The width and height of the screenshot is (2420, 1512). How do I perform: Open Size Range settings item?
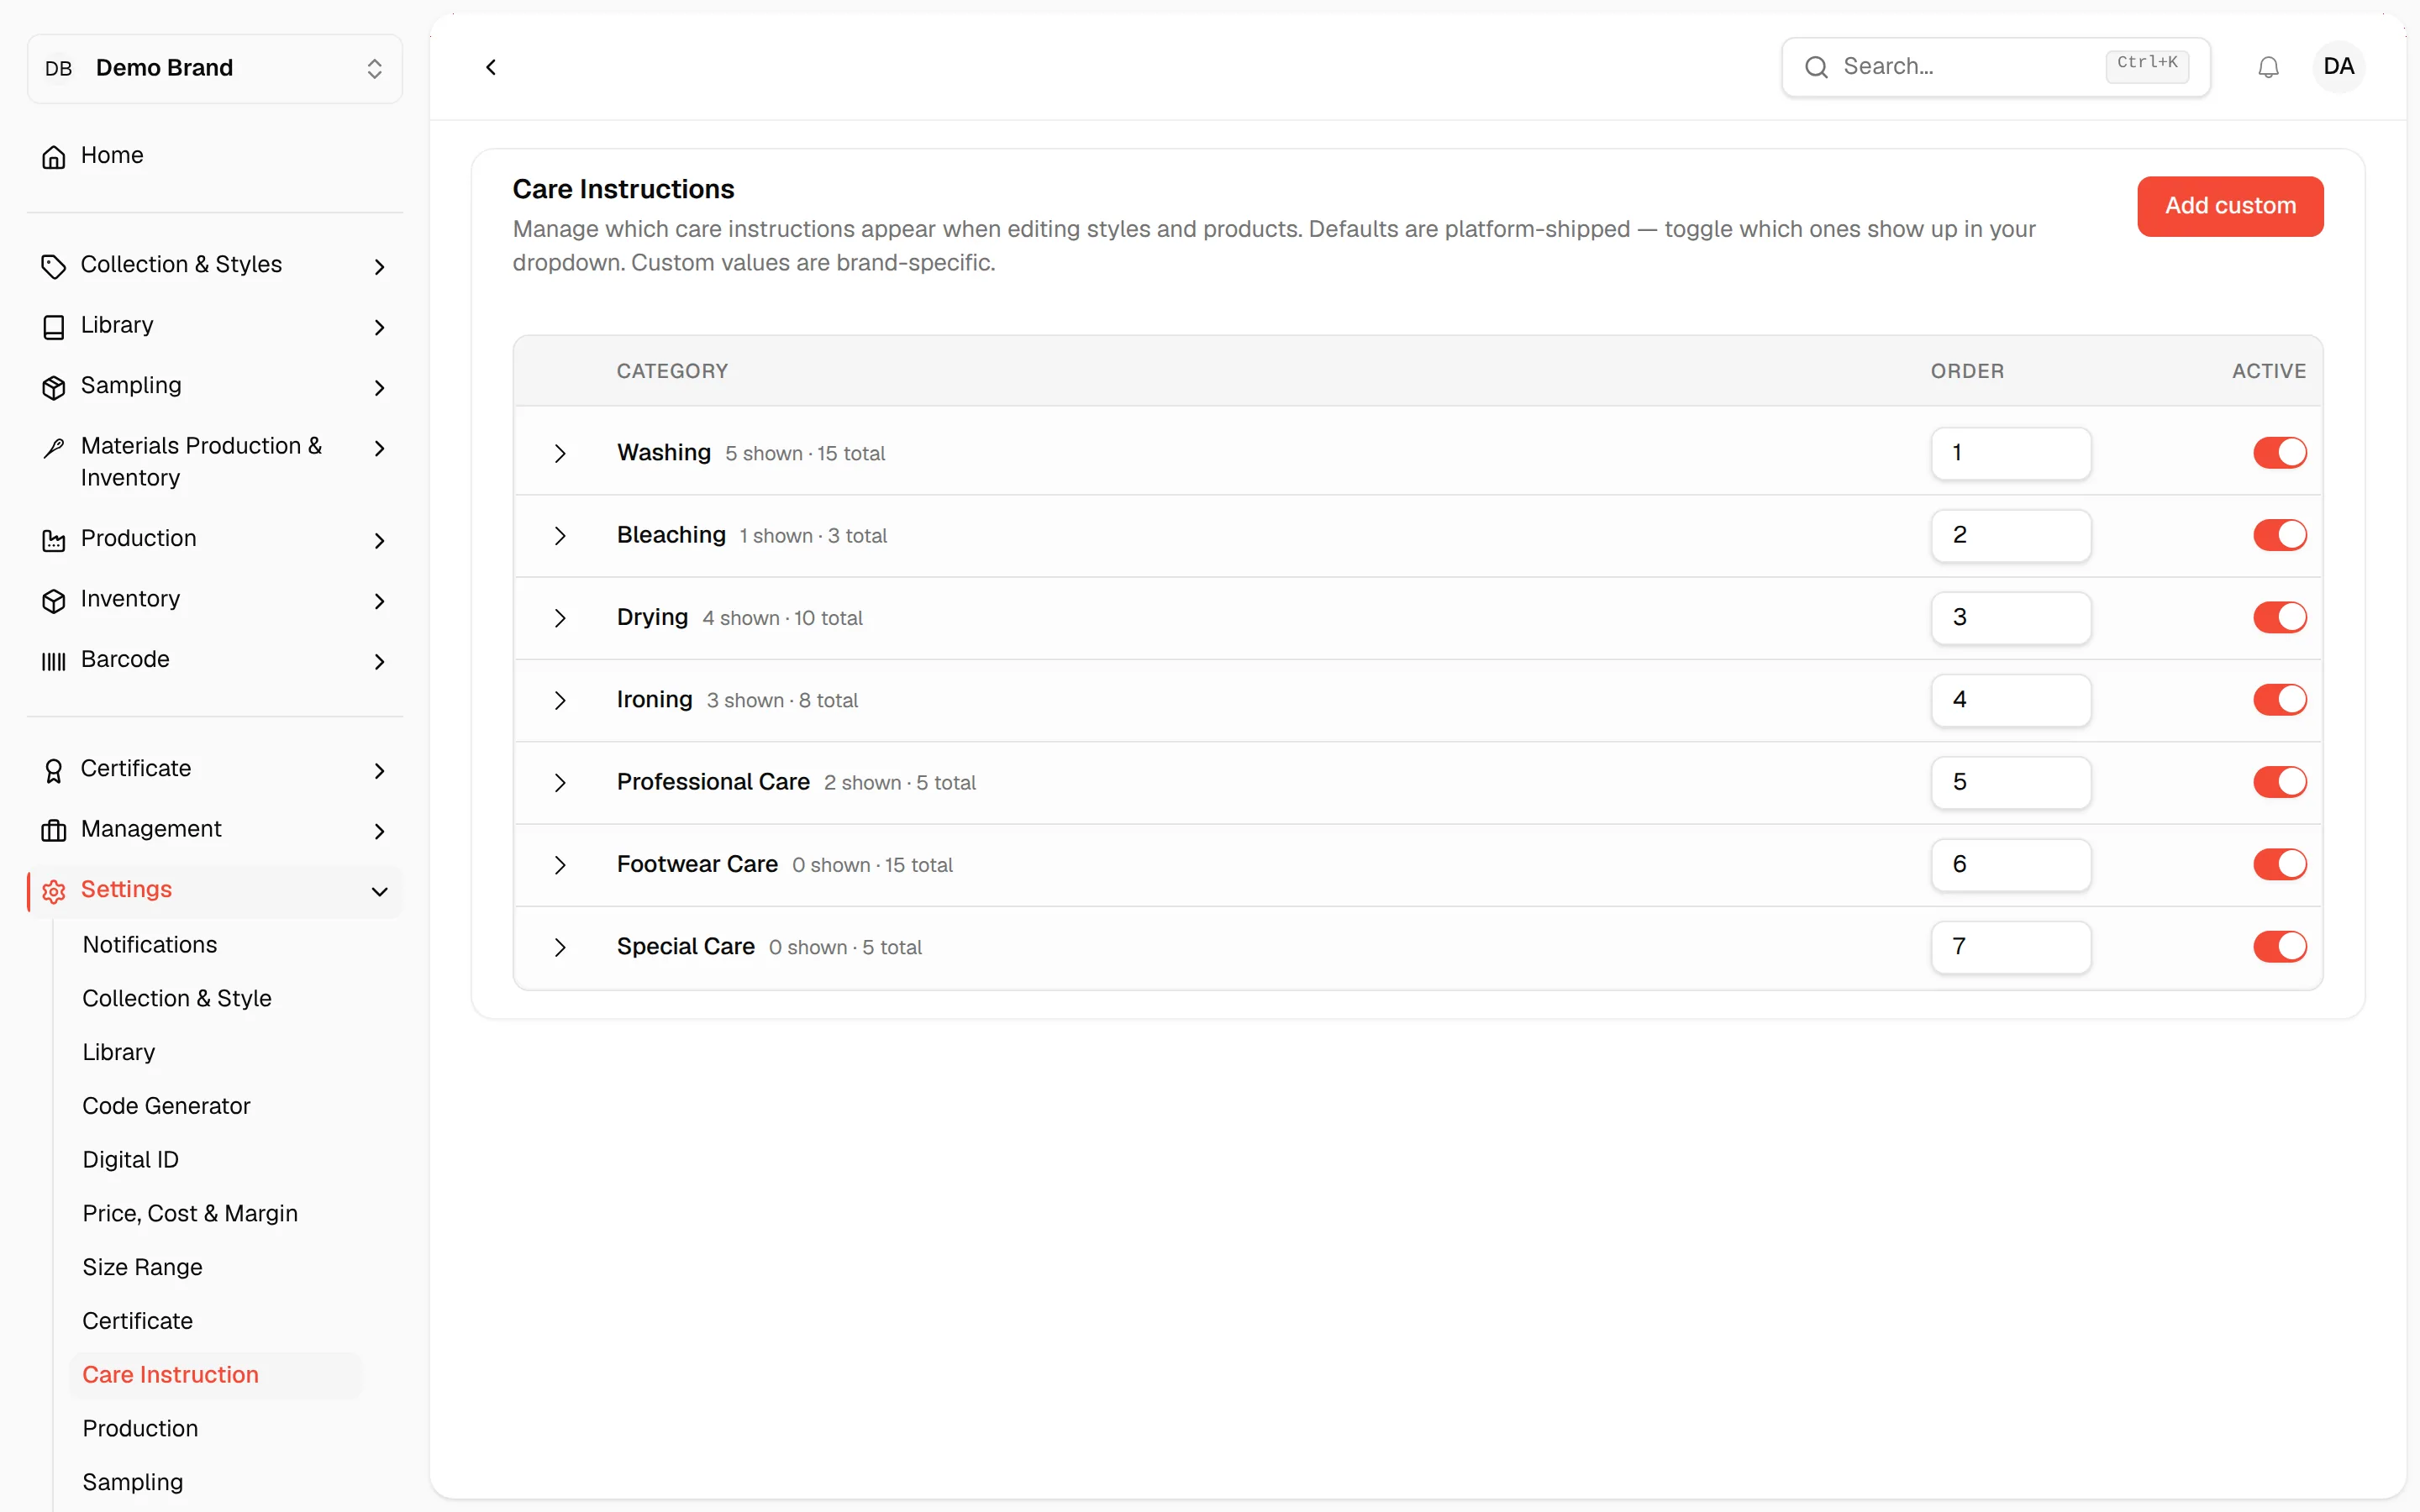coord(142,1267)
